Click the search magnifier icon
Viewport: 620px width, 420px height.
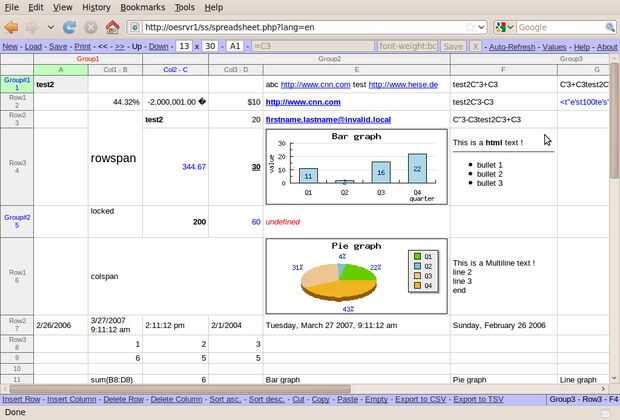[610, 27]
